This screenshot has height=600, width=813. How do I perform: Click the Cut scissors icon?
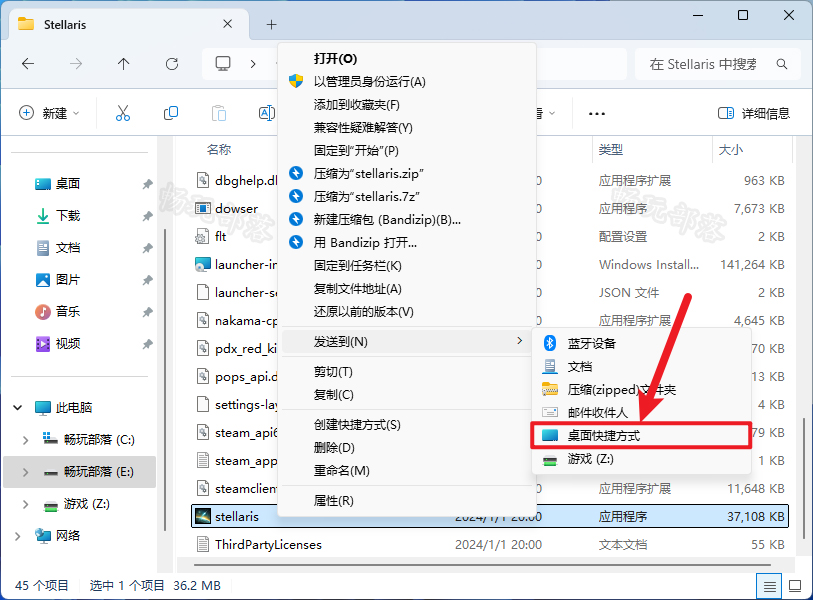coord(123,113)
